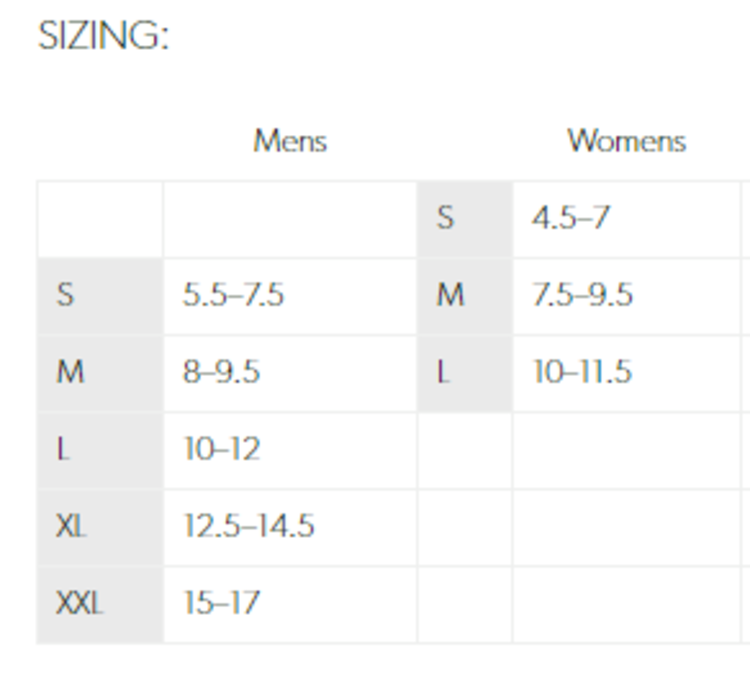Click the Womens 10–11.5 size range
The height and width of the screenshot is (678, 750).
coord(583,372)
